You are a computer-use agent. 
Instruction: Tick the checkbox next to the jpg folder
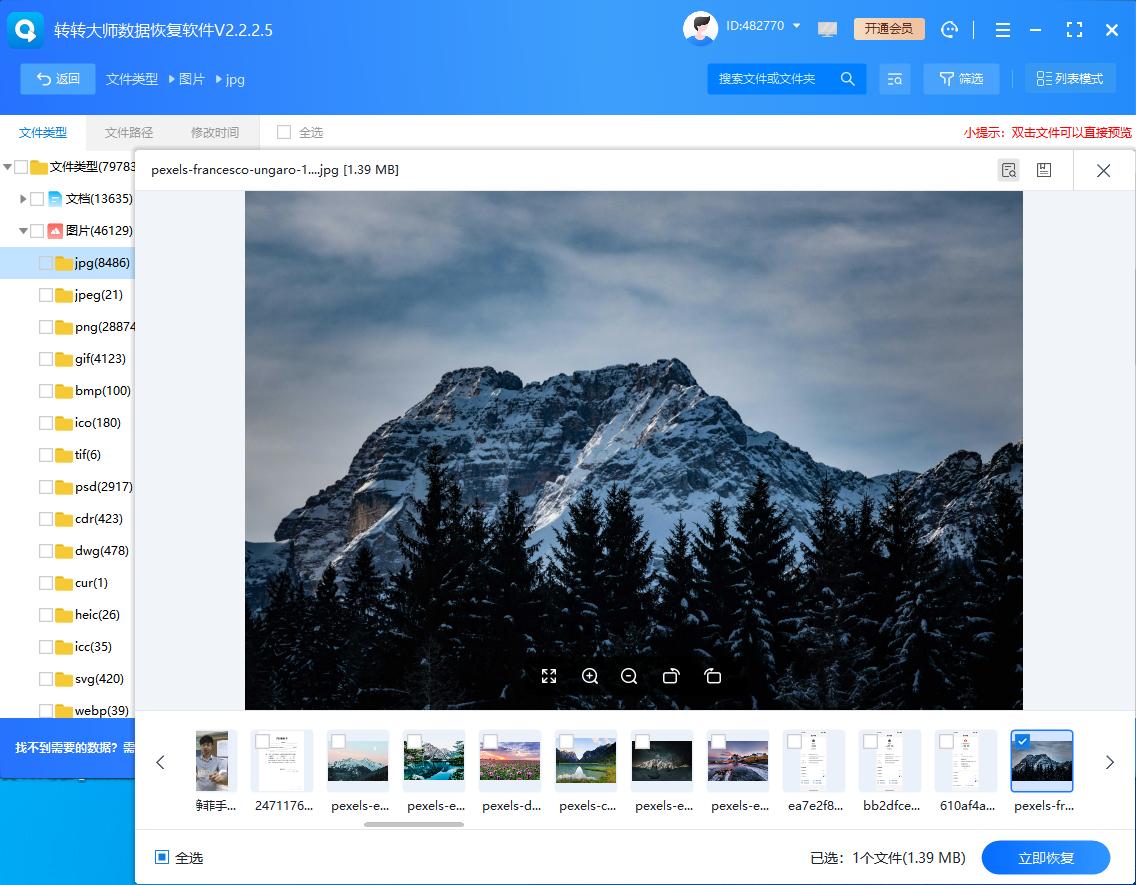pyautogui.click(x=44, y=262)
